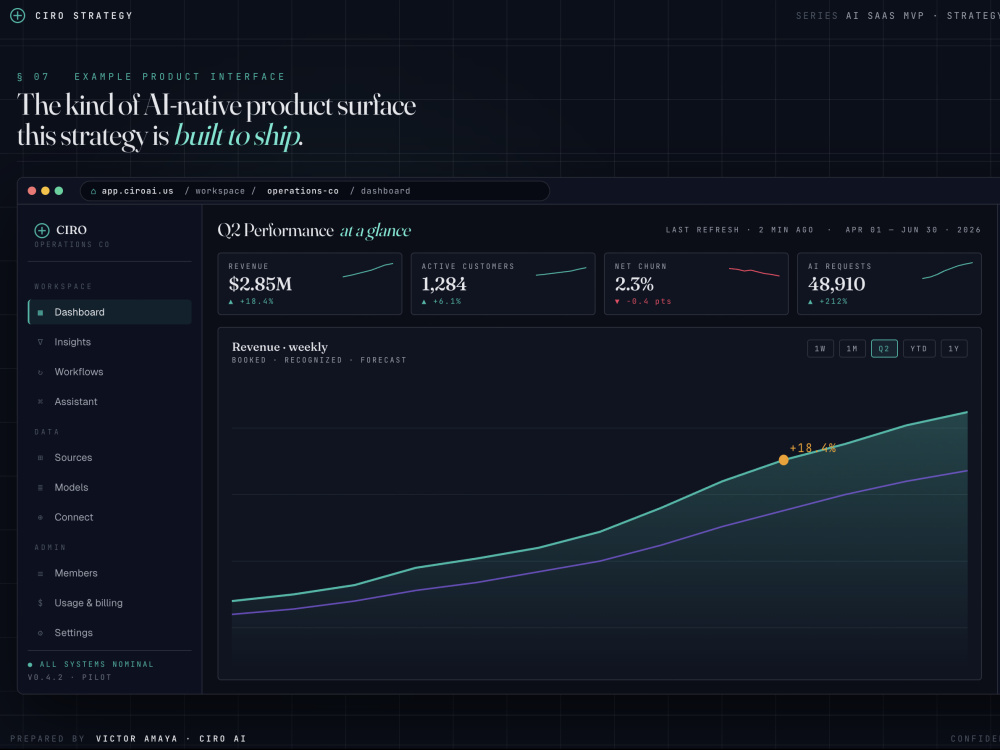Click the AI Requests sparkline
This screenshot has height=750, width=1000.
point(948,270)
